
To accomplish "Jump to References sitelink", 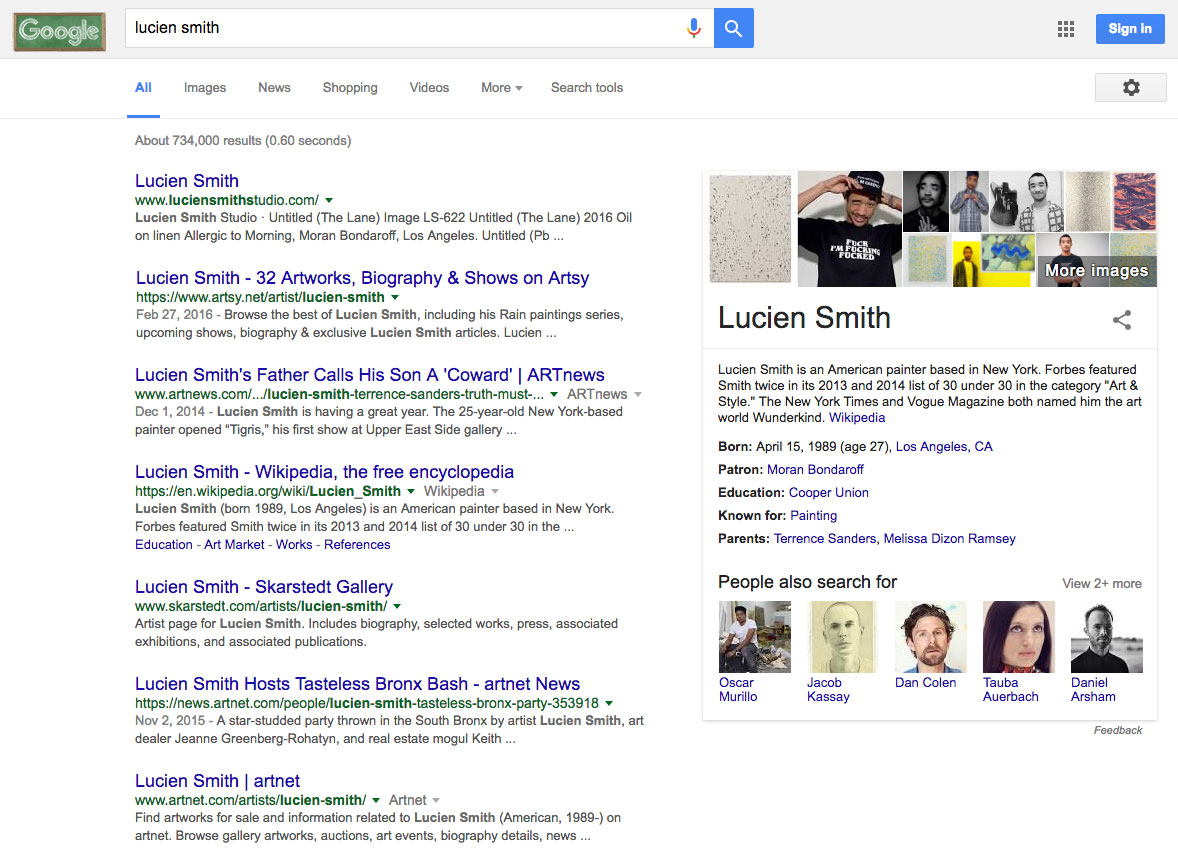I will tap(357, 545).
